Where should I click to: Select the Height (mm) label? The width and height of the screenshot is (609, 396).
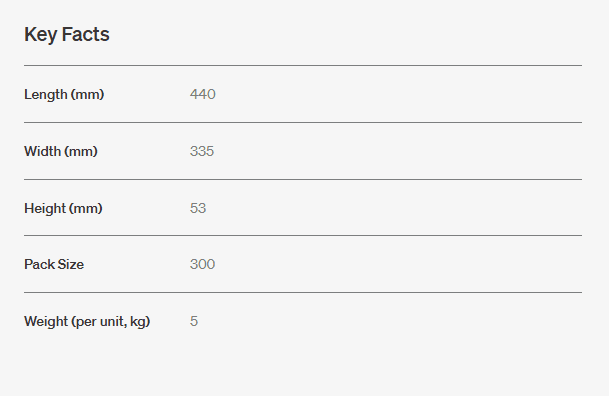(63, 208)
